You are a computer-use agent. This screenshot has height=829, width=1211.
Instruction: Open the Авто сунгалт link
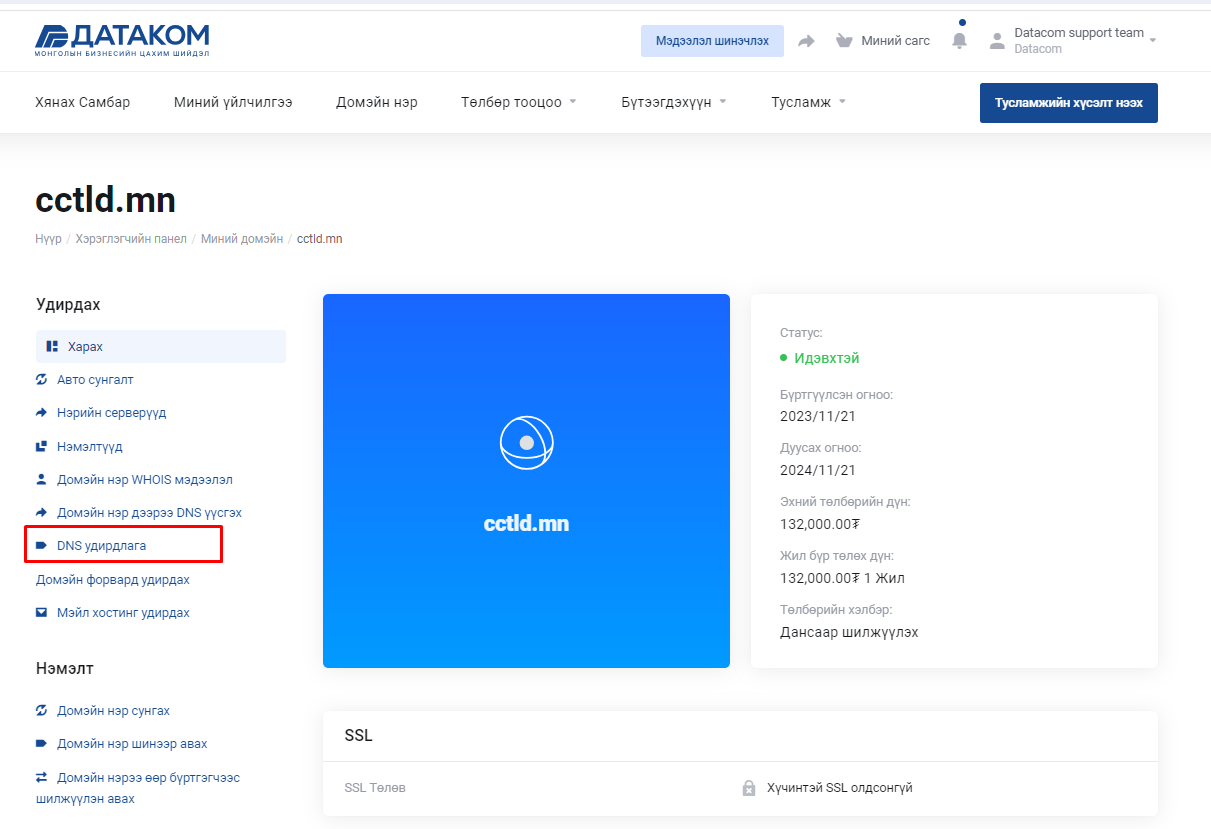(95, 380)
